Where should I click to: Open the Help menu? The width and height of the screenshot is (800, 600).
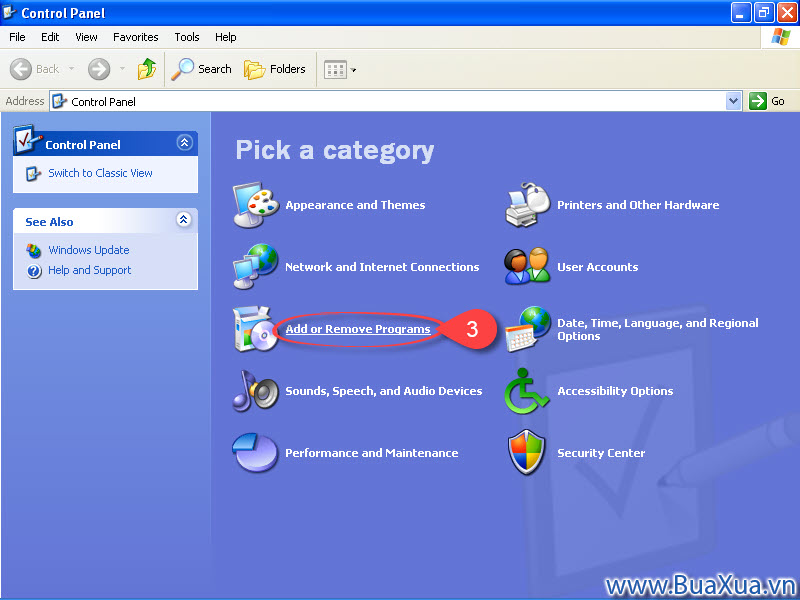coord(226,37)
